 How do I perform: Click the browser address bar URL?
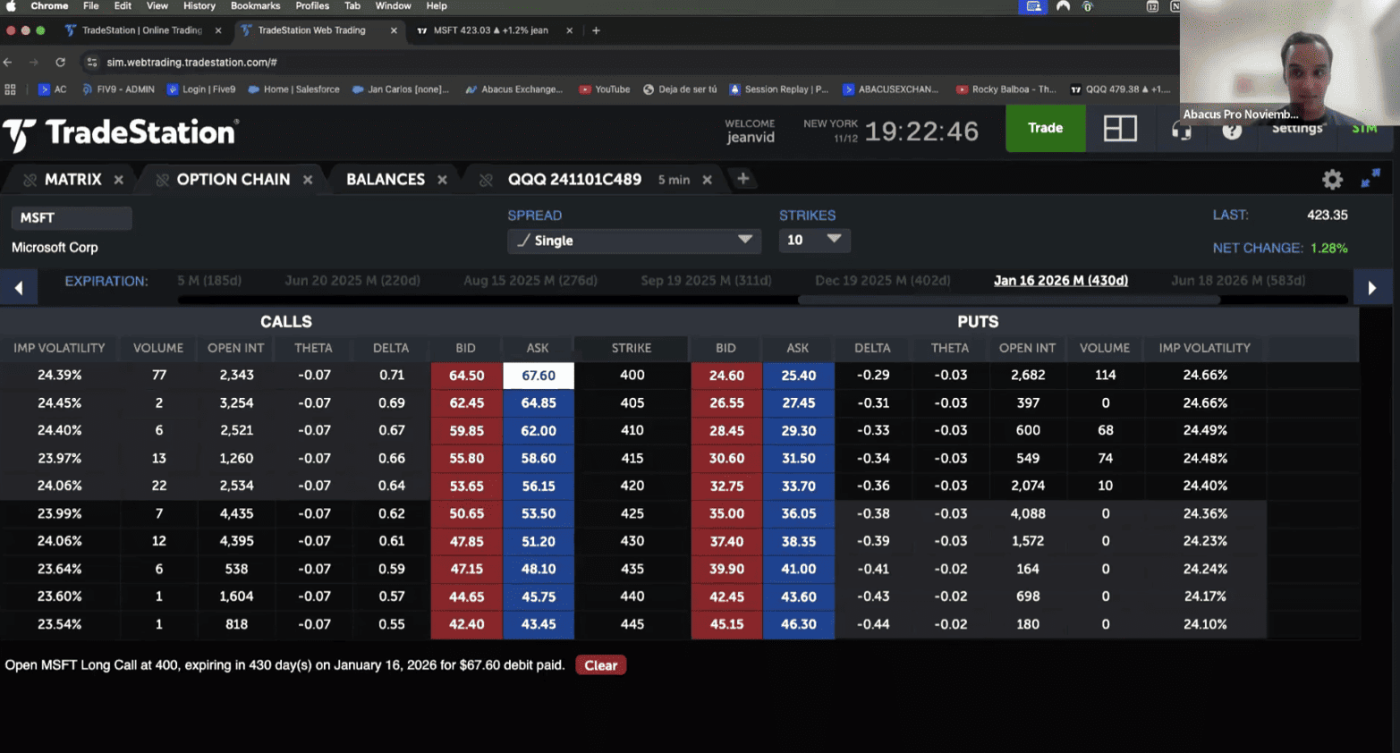192,62
